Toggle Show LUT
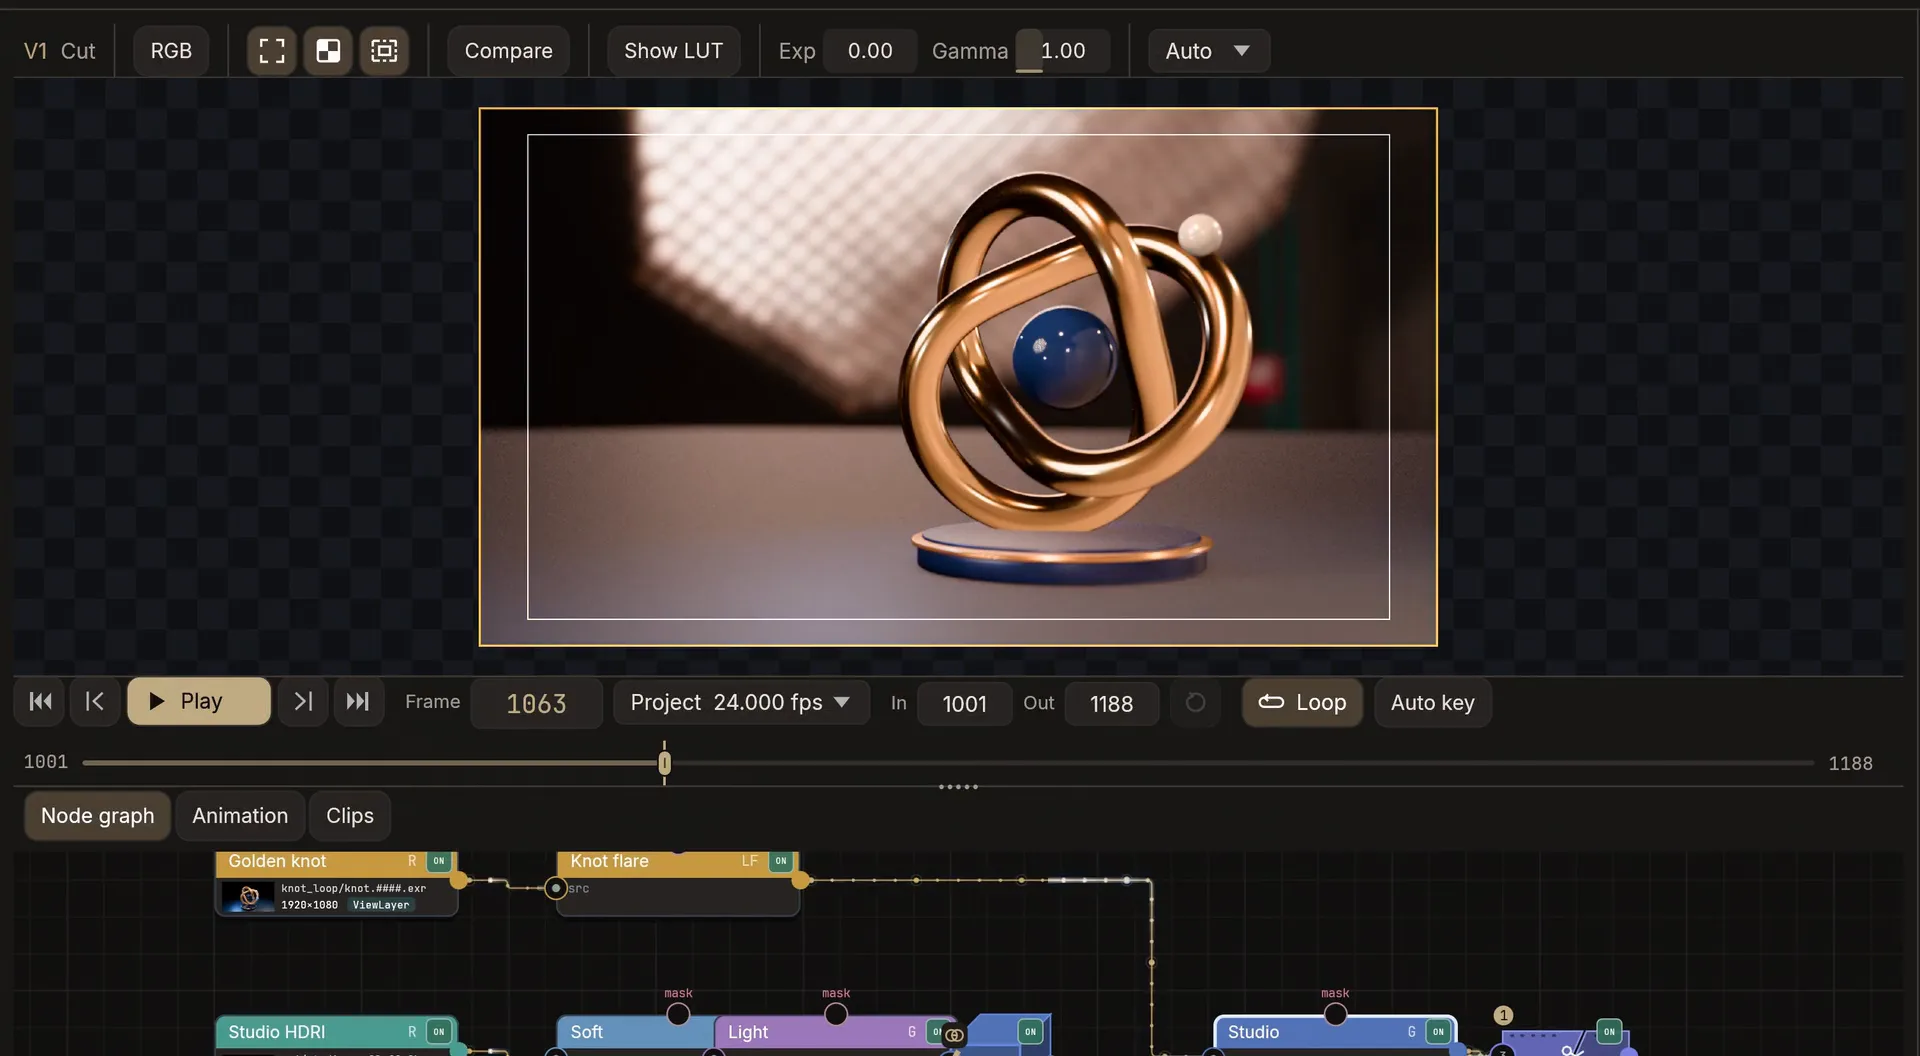Image resolution: width=1920 pixels, height=1056 pixels. pyautogui.click(x=673, y=51)
